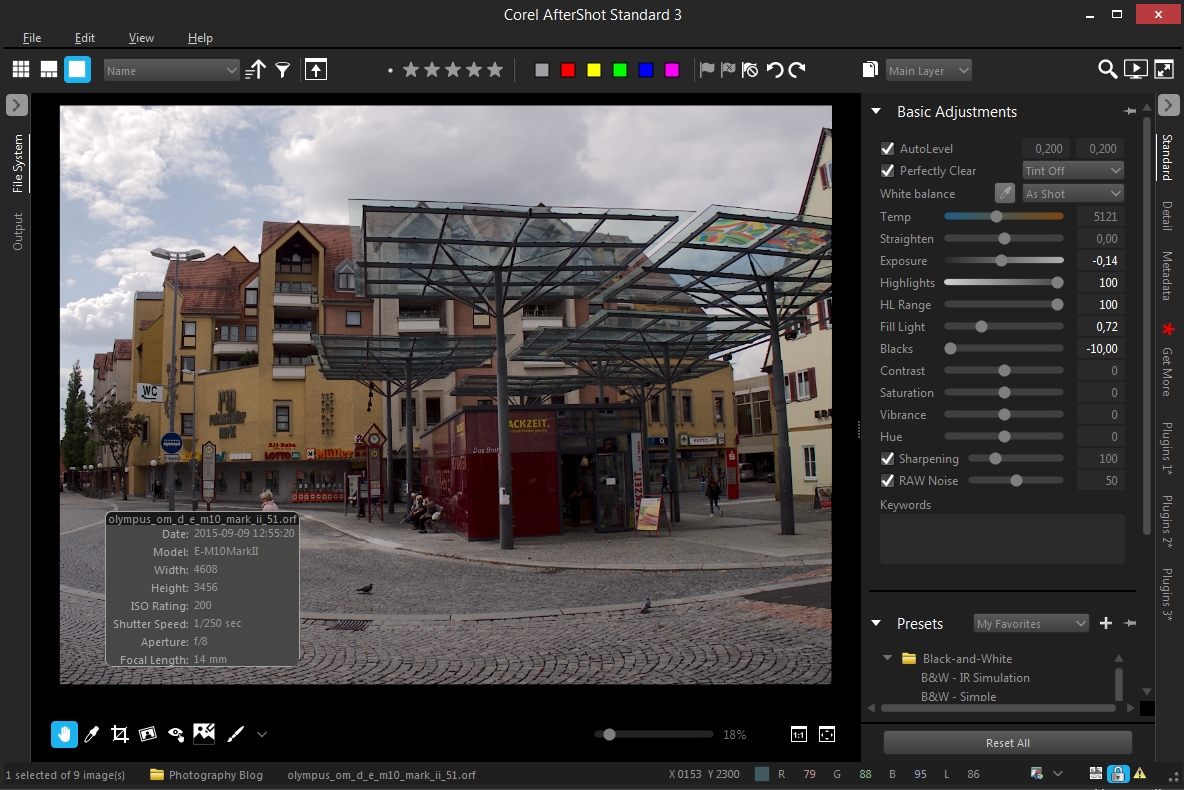Start slideshow from toolbar
The image size is (1184, 790).
click(x=1135, y=69)
